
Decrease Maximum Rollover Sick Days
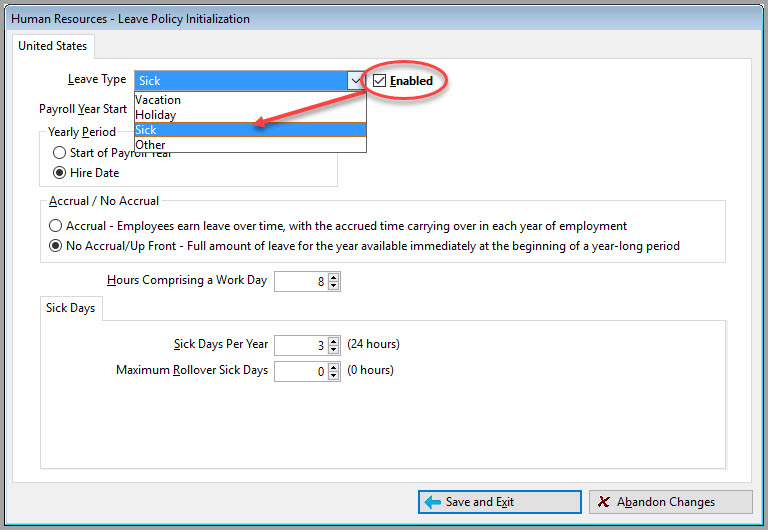(x=334, y=376)
